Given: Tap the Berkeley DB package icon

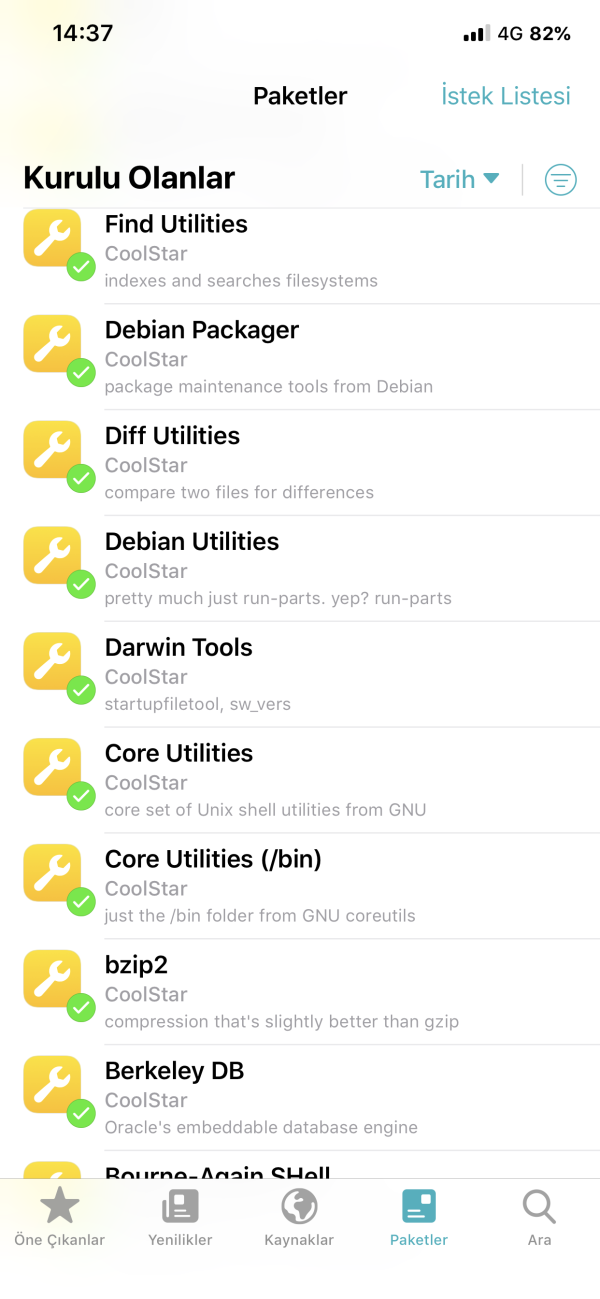Looking at the screenshot, I should coord(52,1085).
